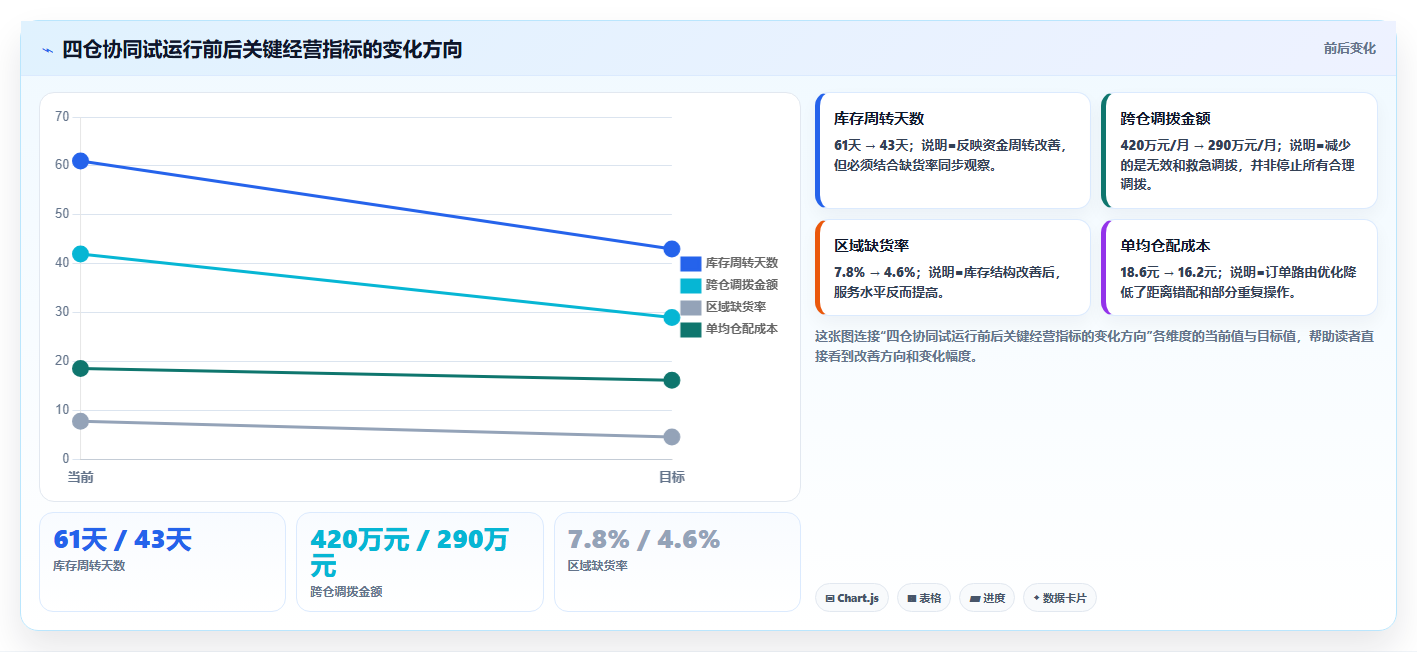1417x652 pixels.
Task: Click the 数据卡片 tag chip
Action: [x=1060, y=598]
